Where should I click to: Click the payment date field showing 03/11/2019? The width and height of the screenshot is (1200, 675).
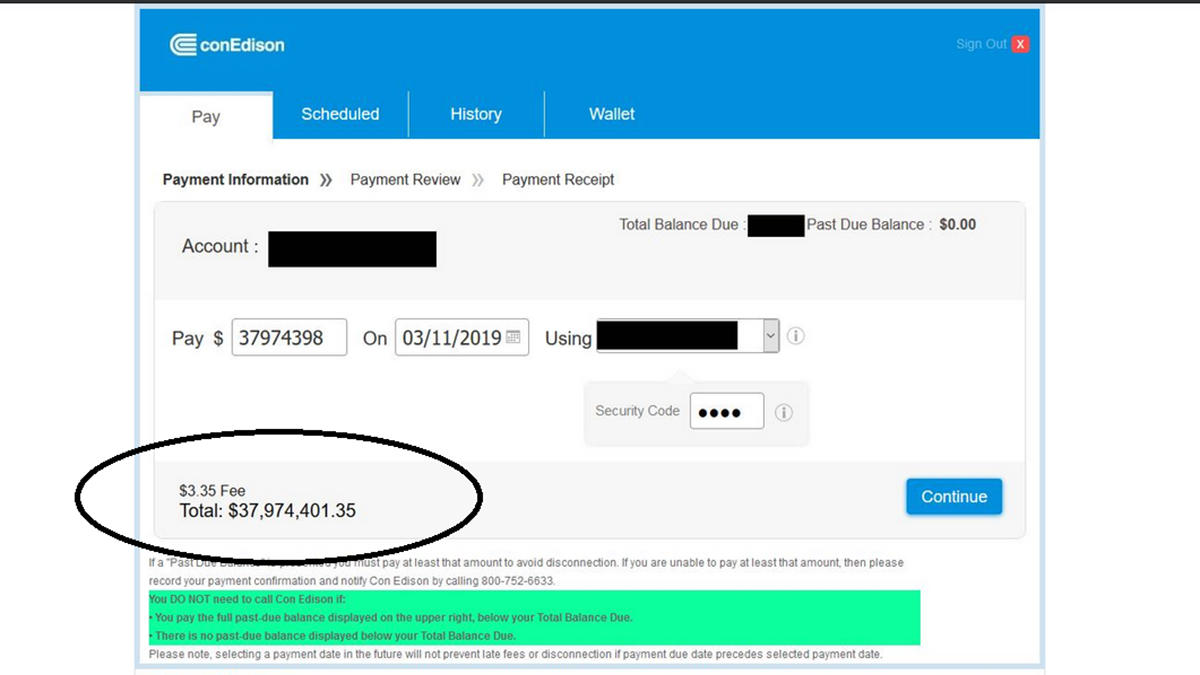(452, 338)
